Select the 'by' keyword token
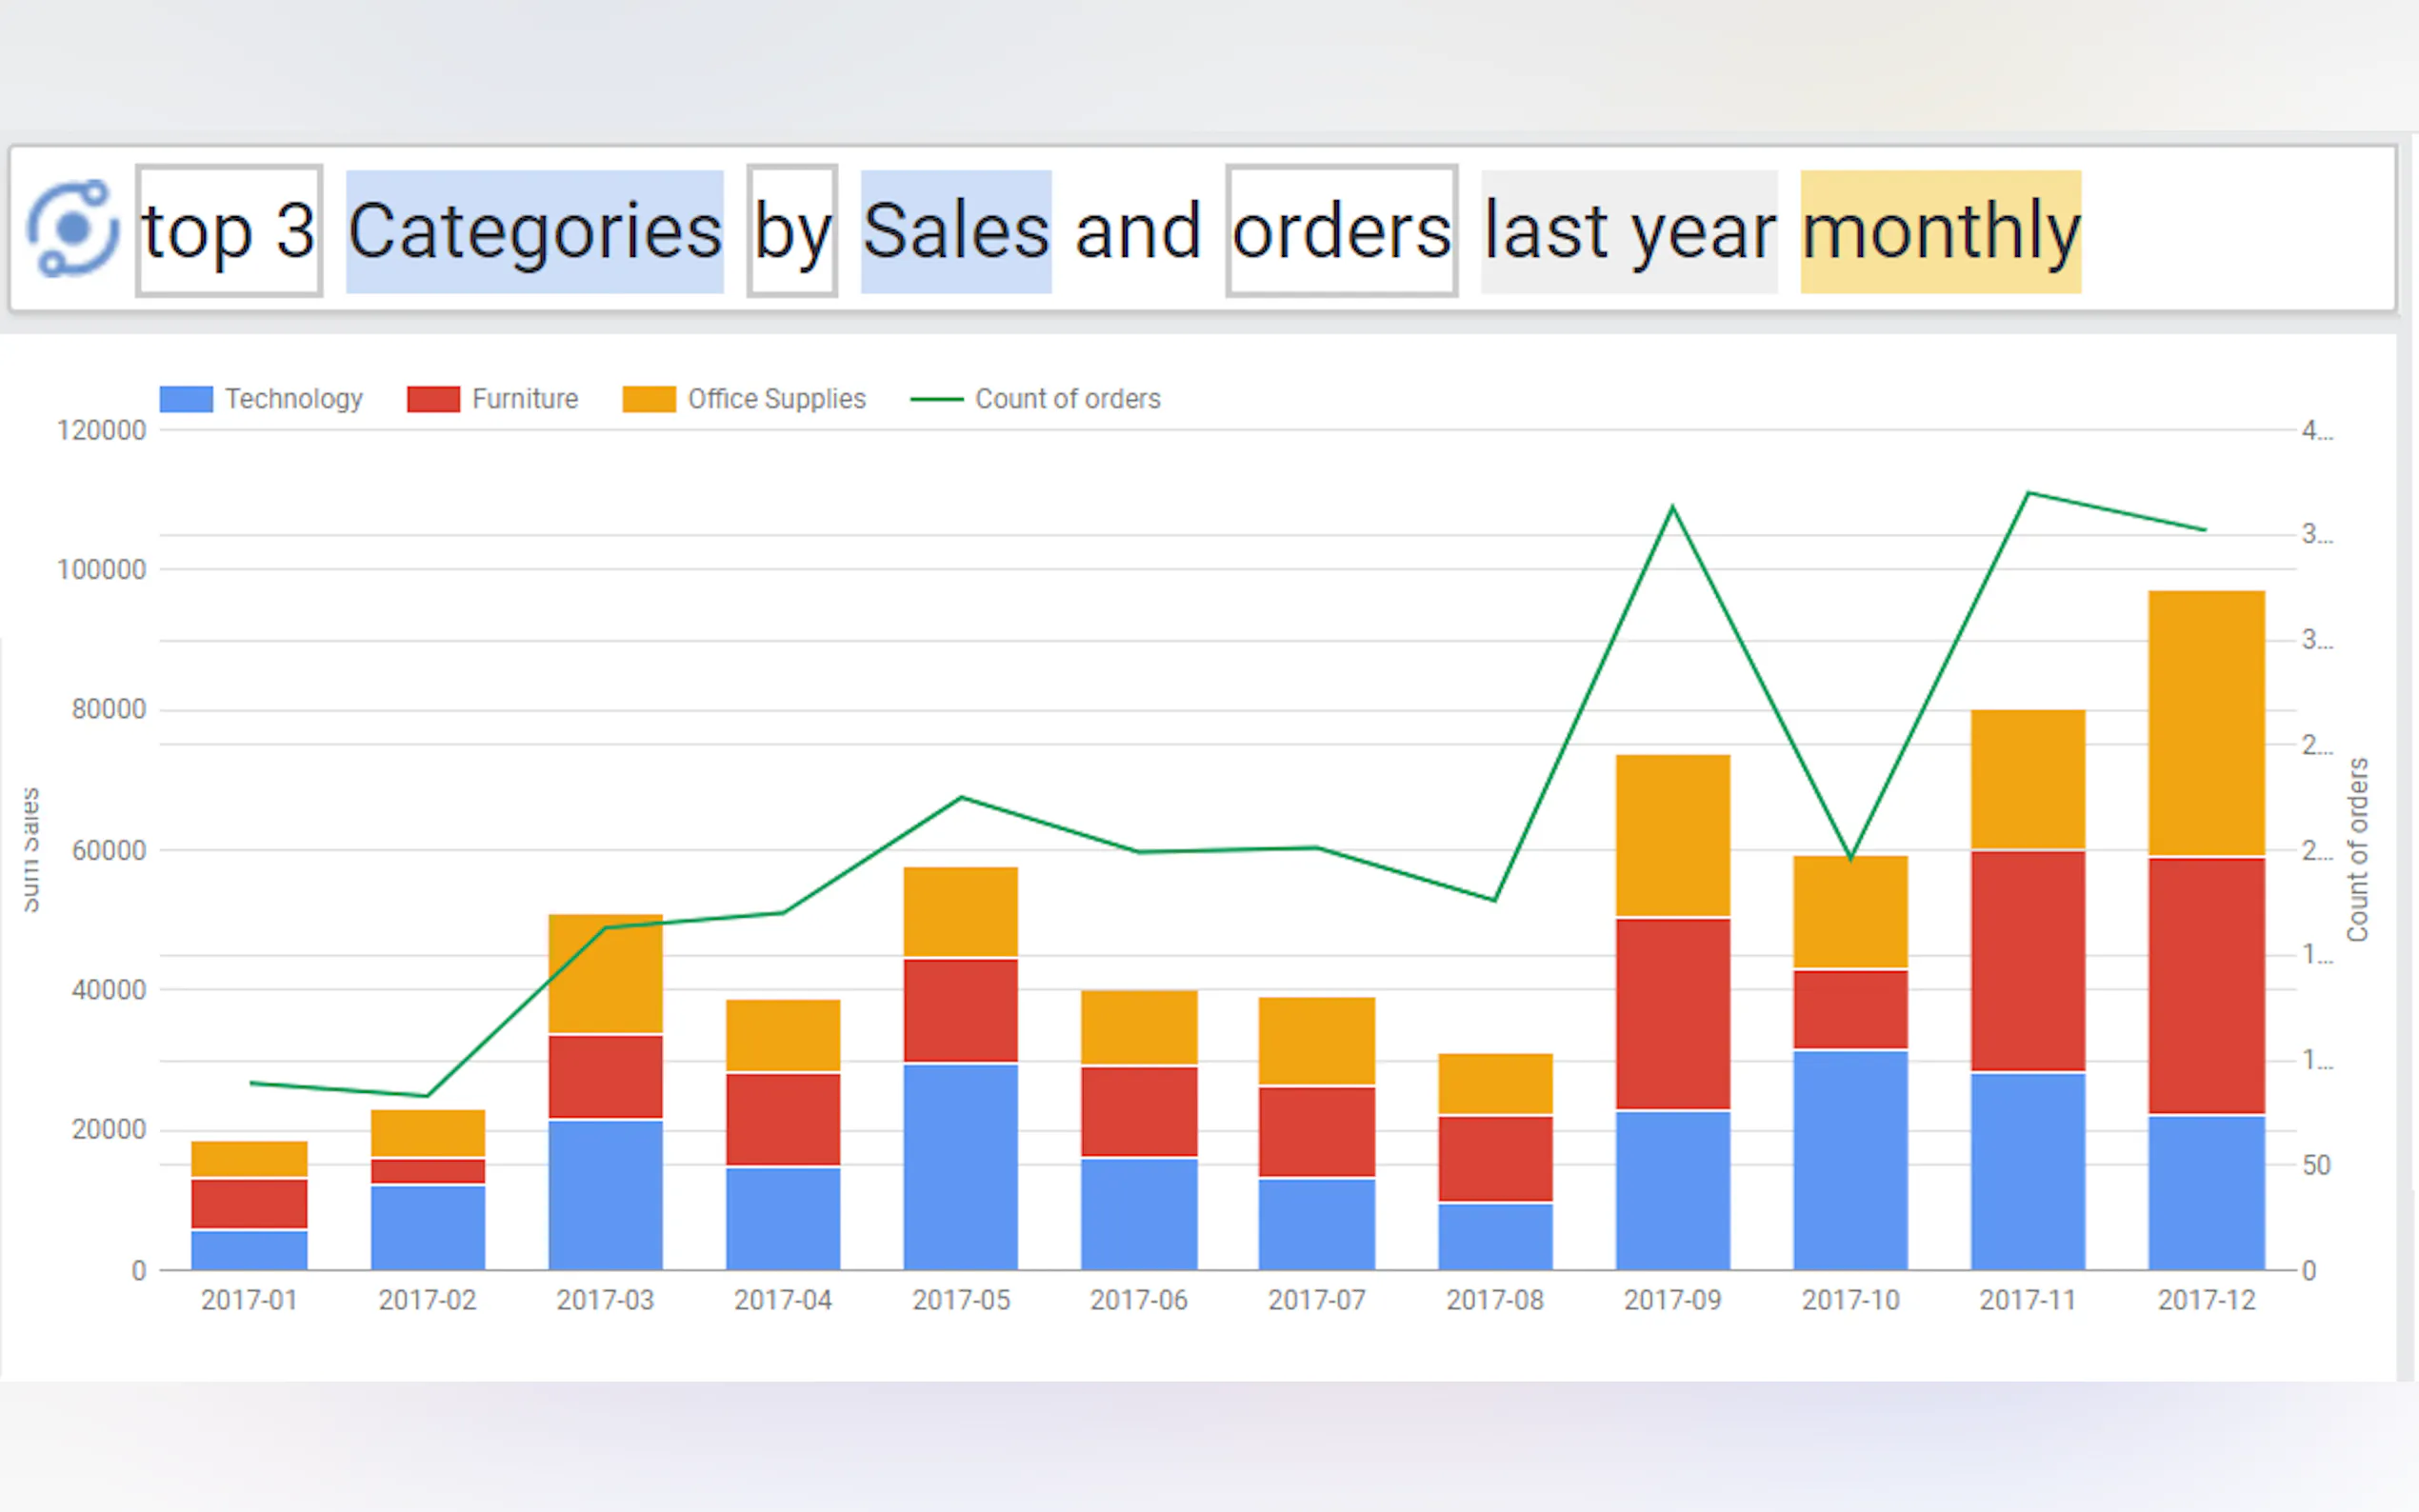The width and height of the screenshot is (2419, 1512). pyautogui.click(x=791, y=231)
